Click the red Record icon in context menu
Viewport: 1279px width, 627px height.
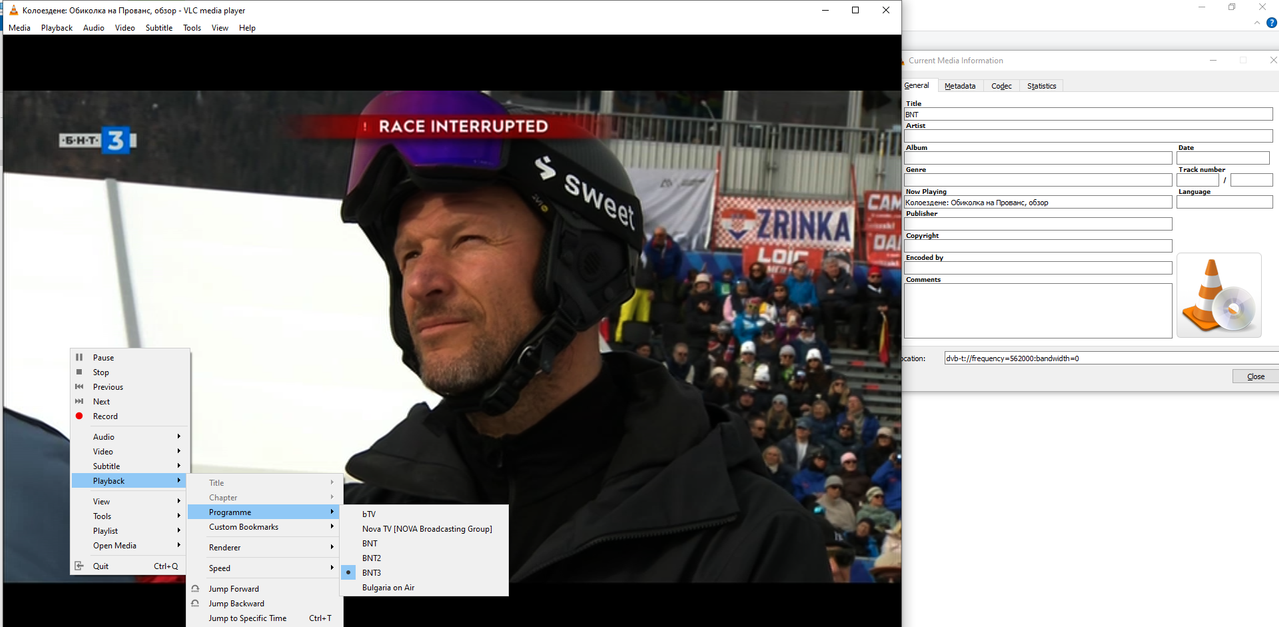click(79, 416)
